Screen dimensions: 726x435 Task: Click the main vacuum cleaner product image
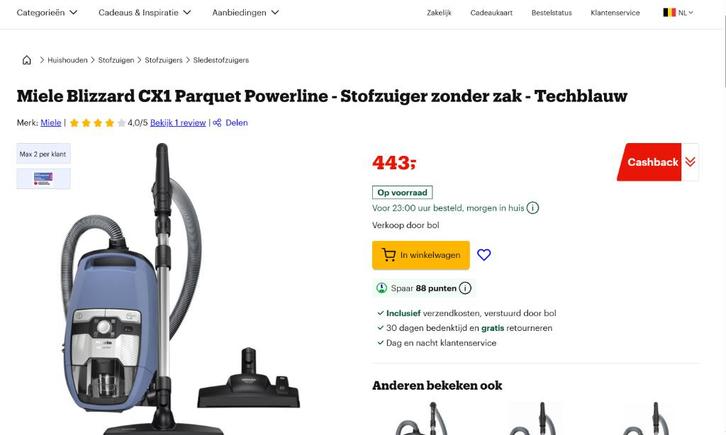181,289
